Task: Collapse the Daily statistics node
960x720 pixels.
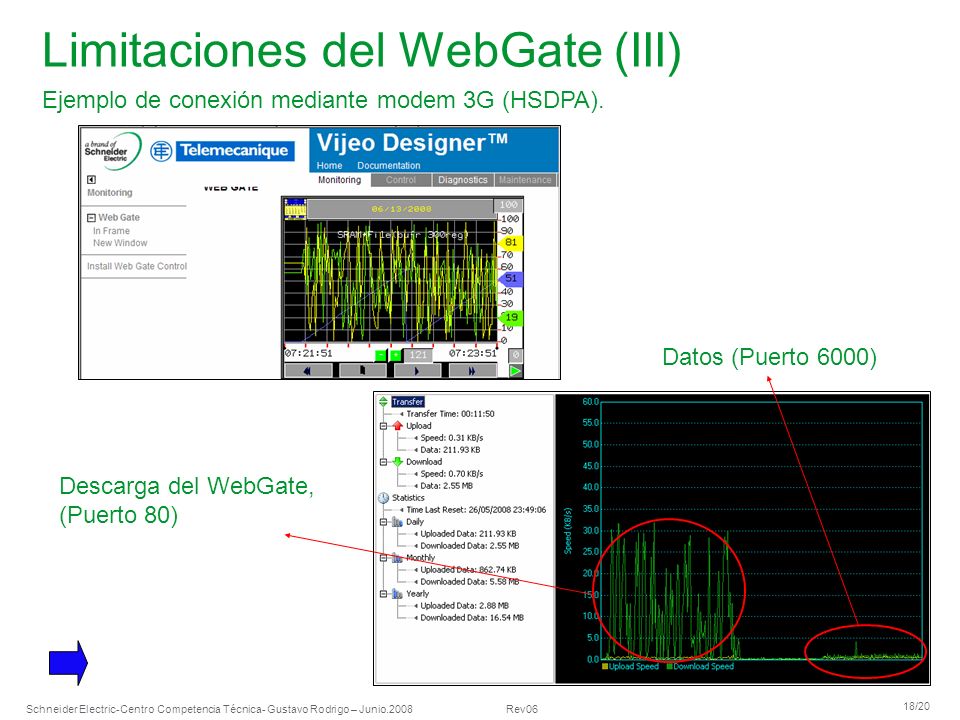Action: click(x=383, y=522)
